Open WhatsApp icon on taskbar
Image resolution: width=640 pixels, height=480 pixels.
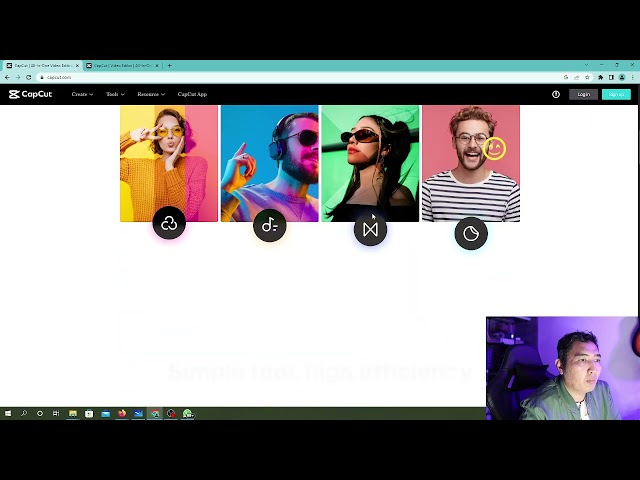[x=188, y=413]
